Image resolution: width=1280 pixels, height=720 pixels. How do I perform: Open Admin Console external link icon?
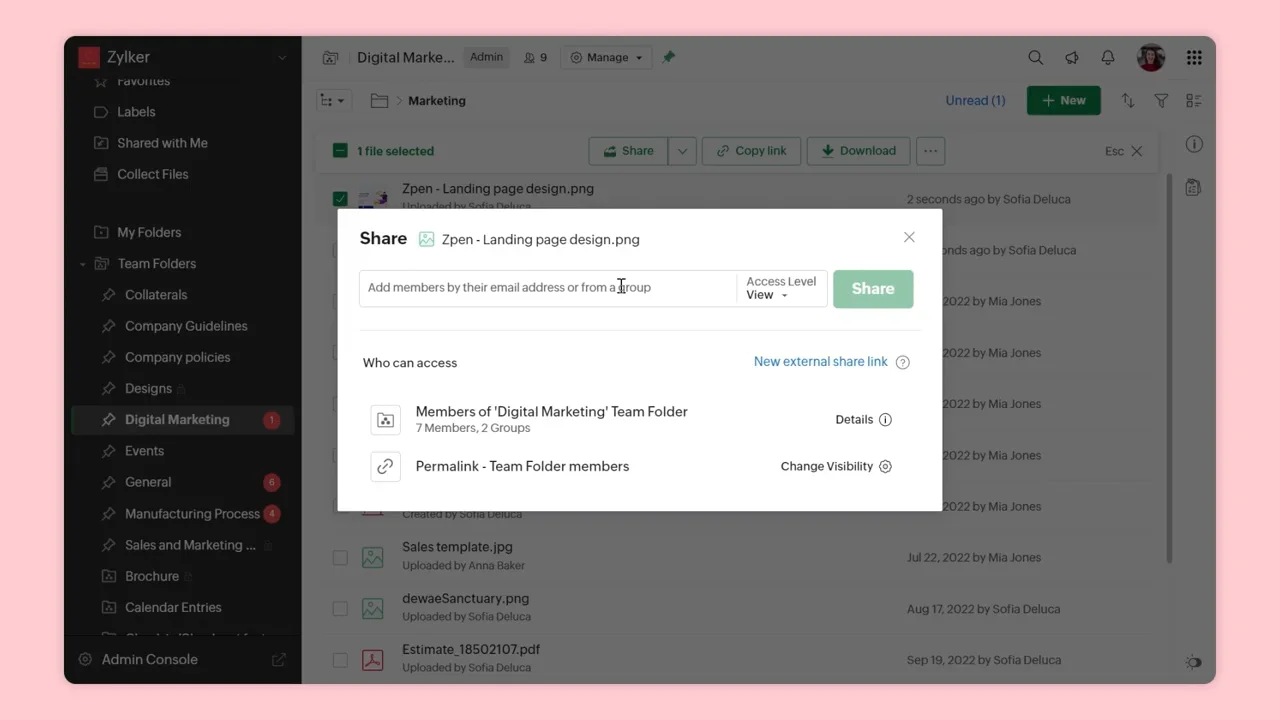[279, 660]
